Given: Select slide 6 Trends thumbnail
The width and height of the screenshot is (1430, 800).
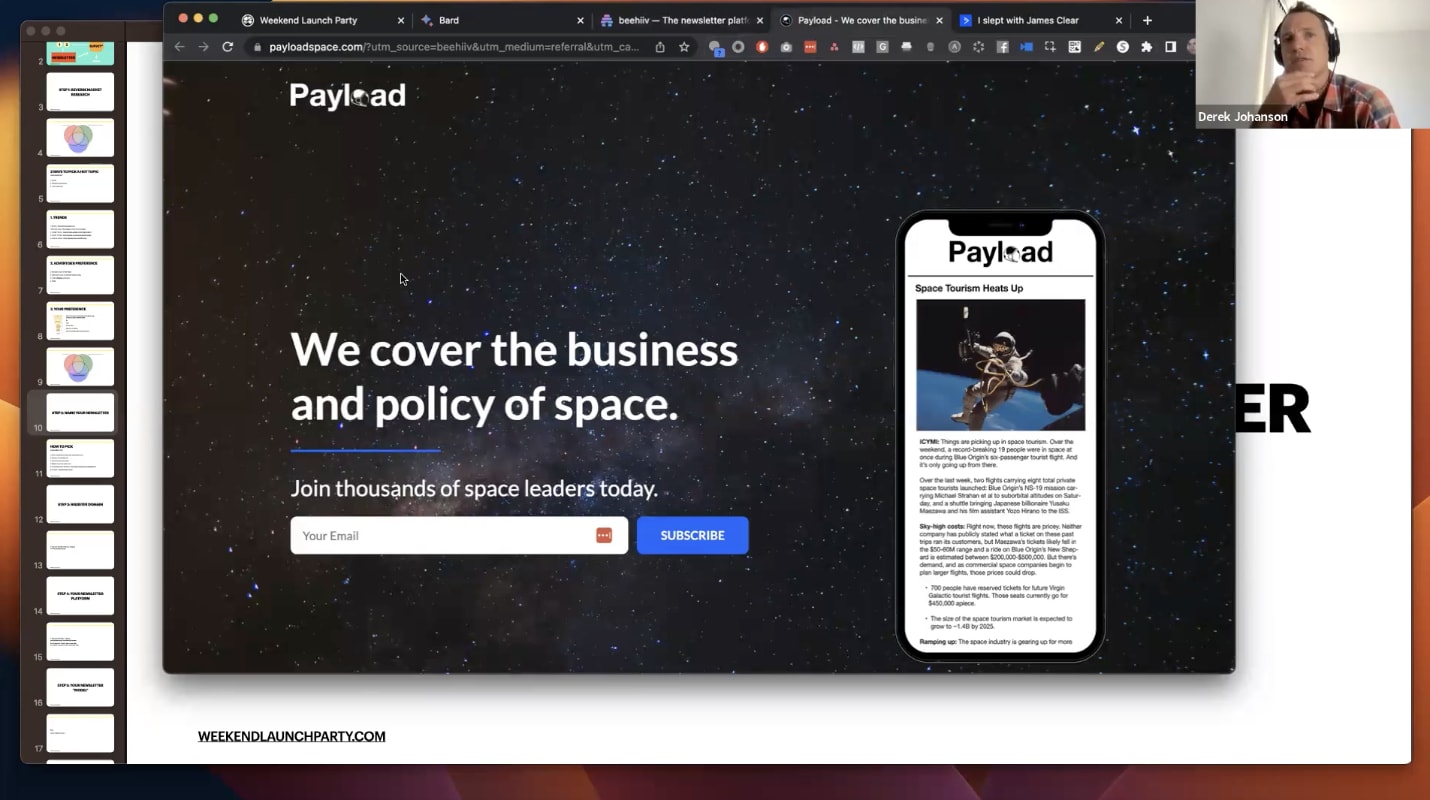Looking at the screenshot, I should pyautogui.click(x=80, y=229).
